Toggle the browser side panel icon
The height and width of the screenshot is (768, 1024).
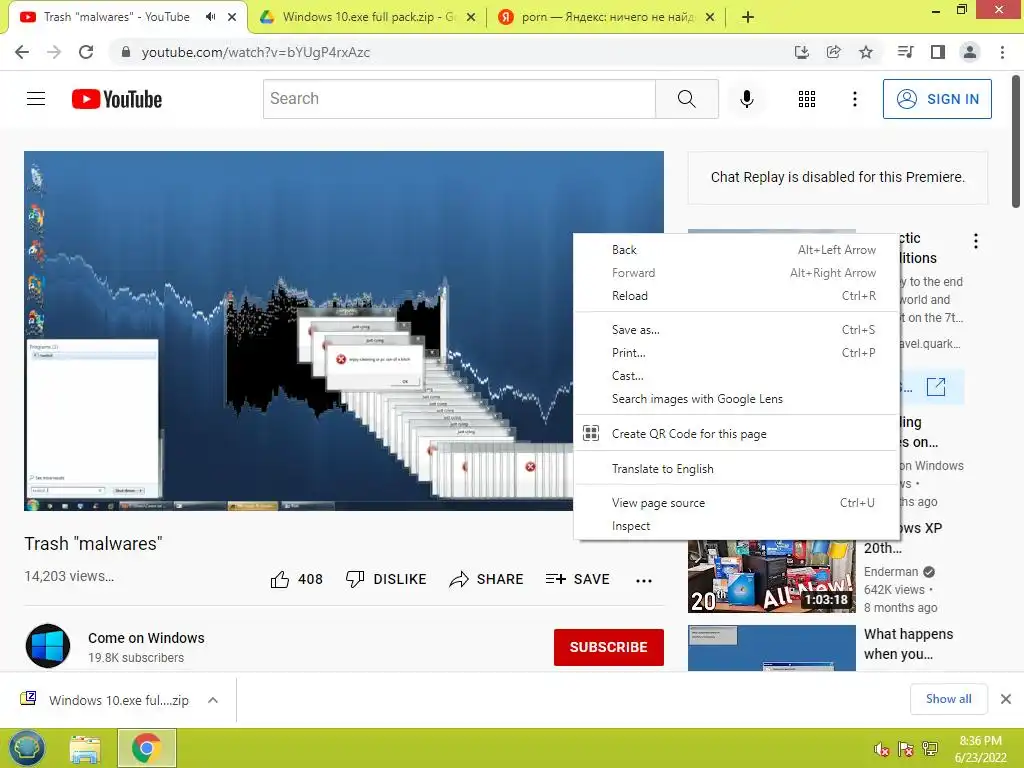point(938,52)
